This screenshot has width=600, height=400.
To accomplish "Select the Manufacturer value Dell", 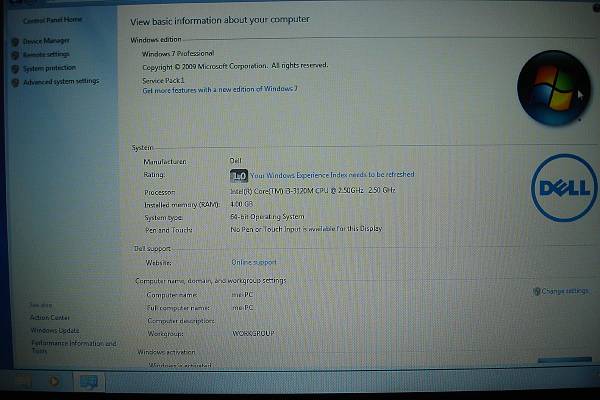I will click(x=236, y=161).
